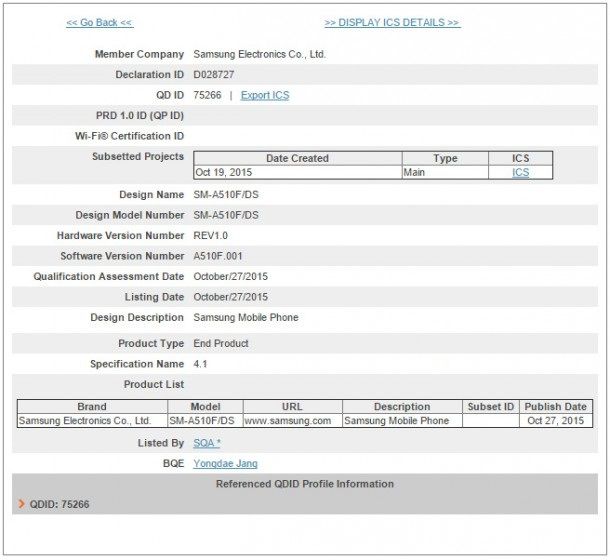Click the Hardware Version value 'REV1.0'
610x560 pixels.
tap(210, 235)
